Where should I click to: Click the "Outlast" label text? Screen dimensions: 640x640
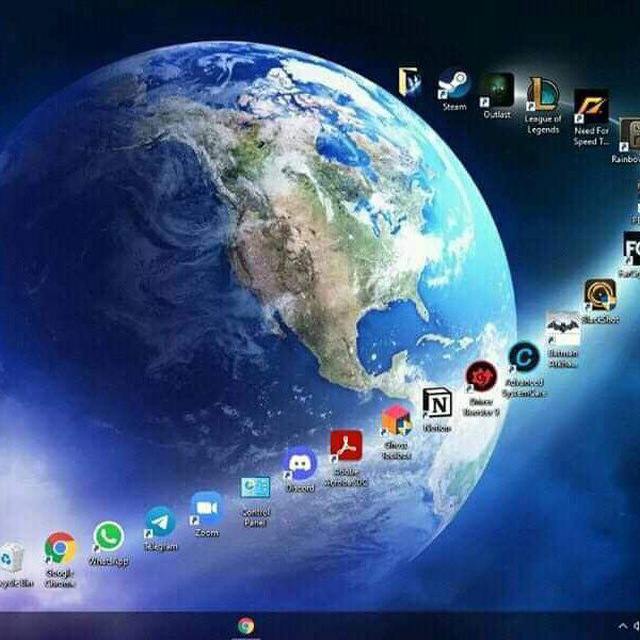(x=497, y=114)
